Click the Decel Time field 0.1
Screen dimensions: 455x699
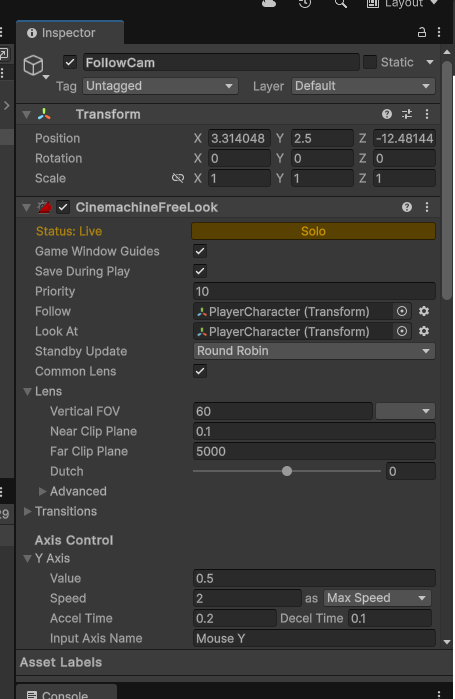coord(390,618)
